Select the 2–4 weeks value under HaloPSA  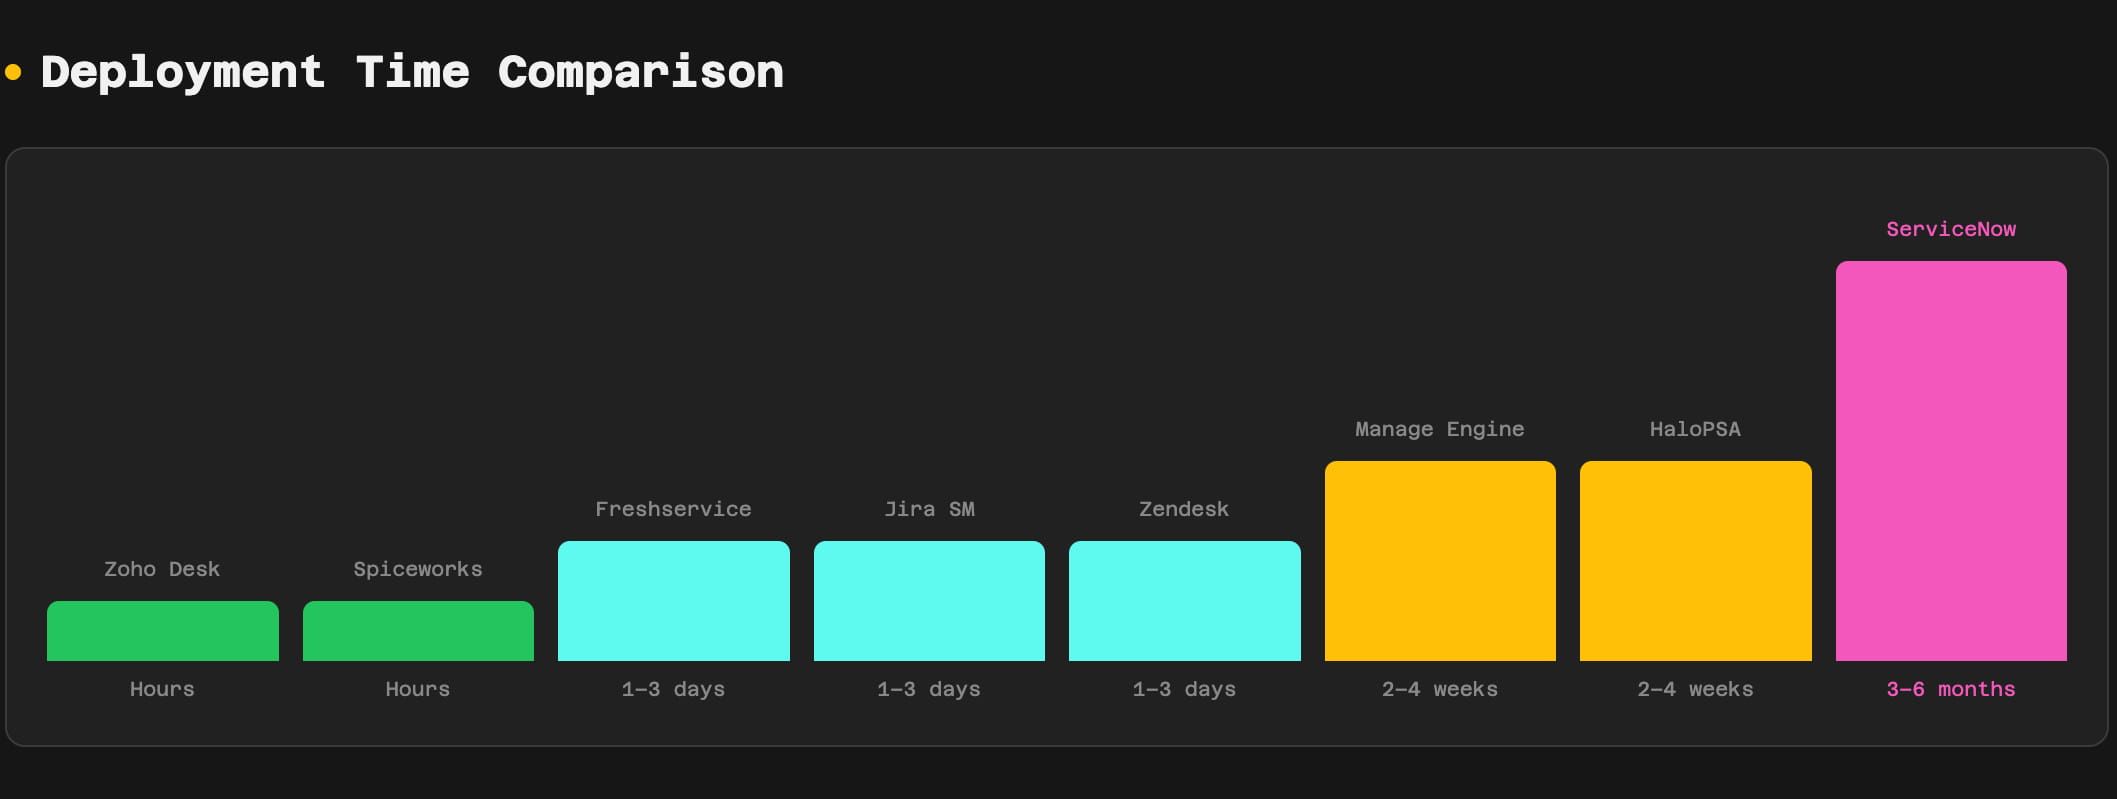point(1695,689)
